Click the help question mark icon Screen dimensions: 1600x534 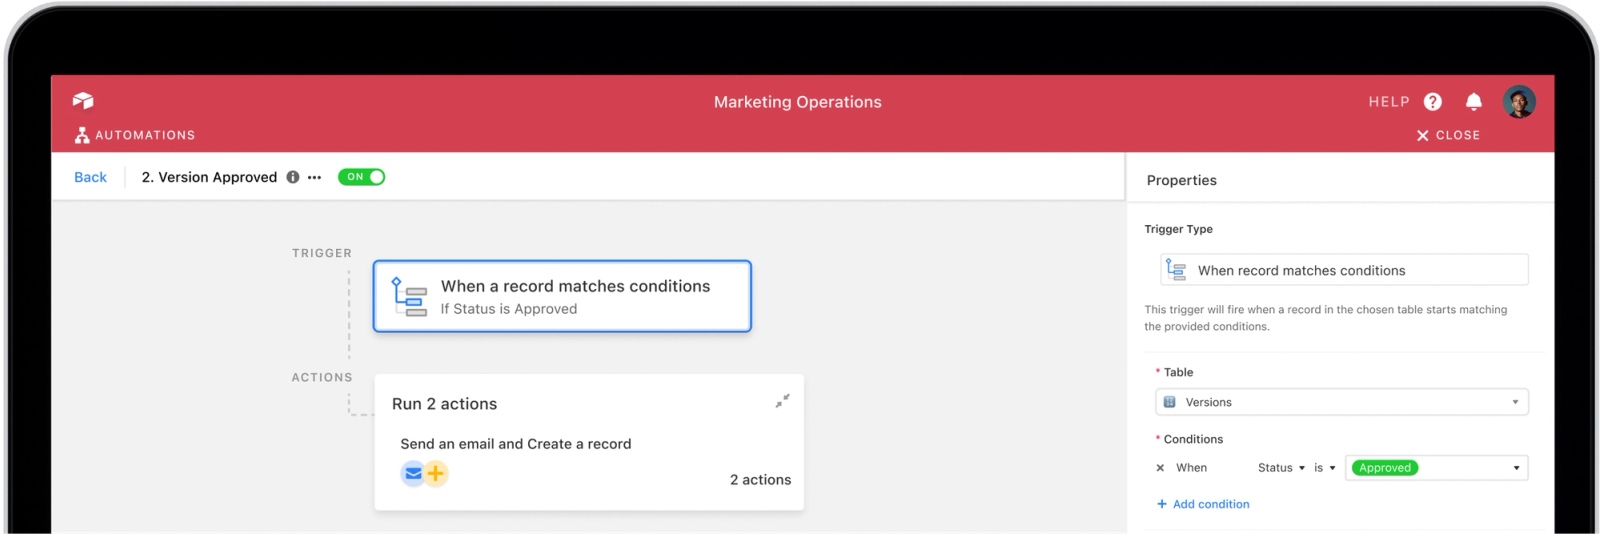(x=1433, y=102)
